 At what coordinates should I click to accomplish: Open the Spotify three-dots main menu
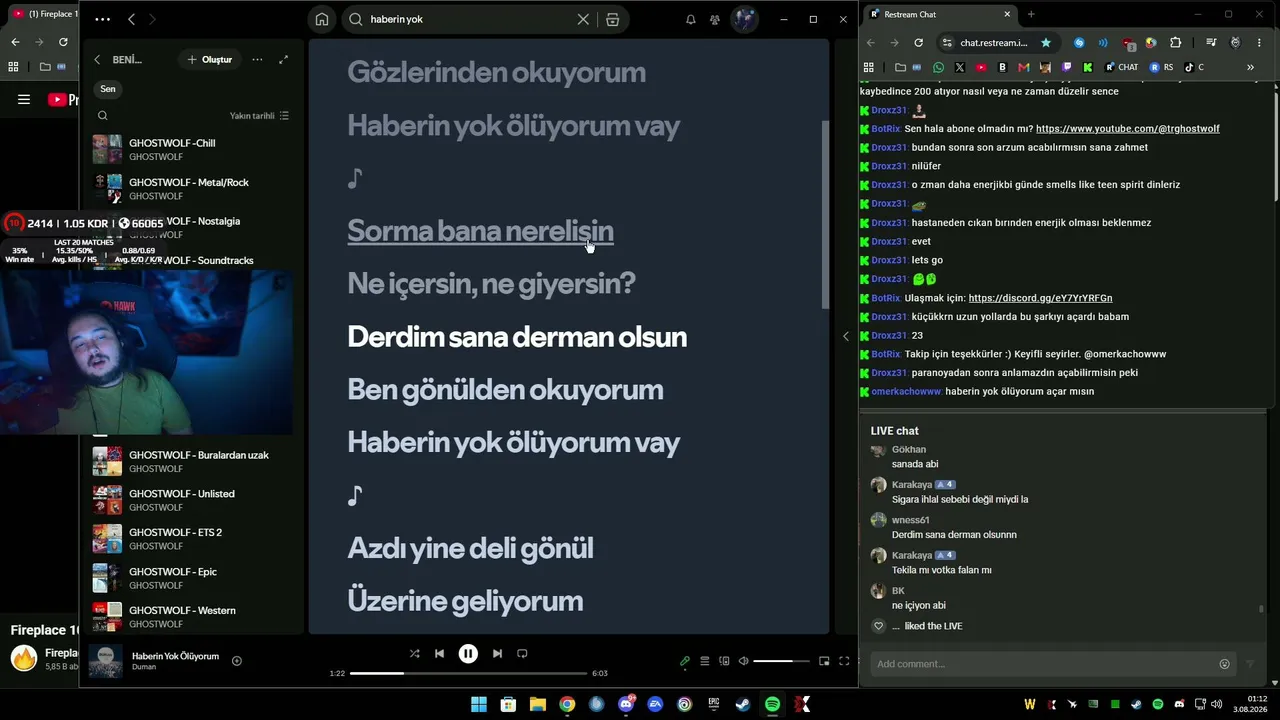[x=103, y=19]
